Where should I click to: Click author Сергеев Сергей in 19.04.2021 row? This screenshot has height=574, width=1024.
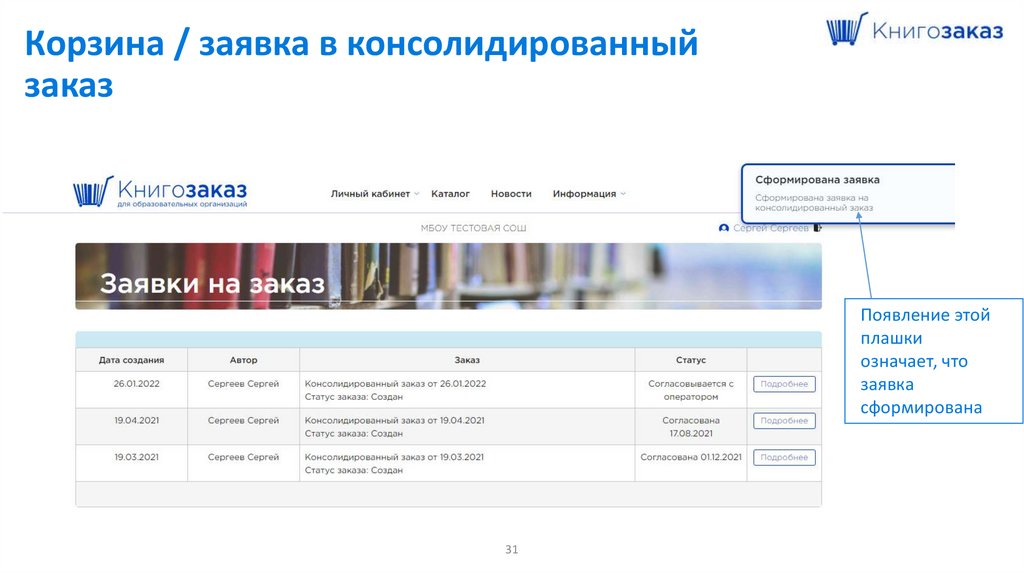pos(244,421)
